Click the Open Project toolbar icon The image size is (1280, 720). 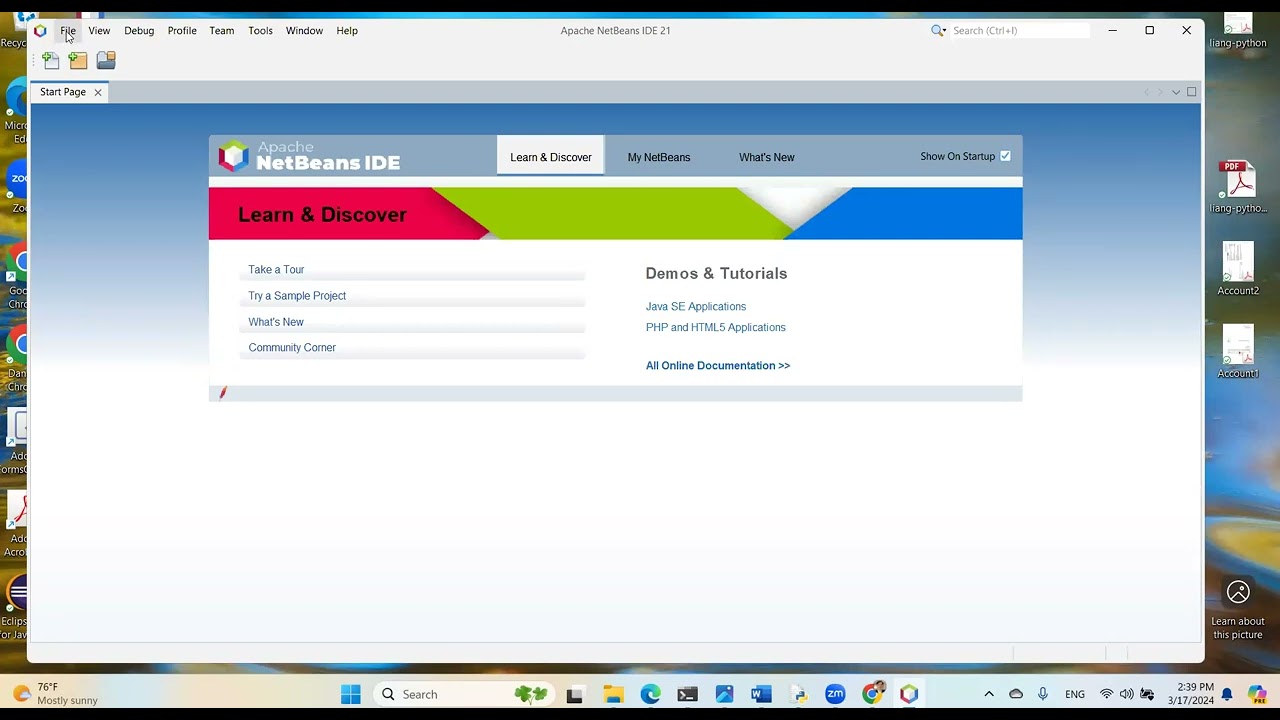(x=106, y=61)
